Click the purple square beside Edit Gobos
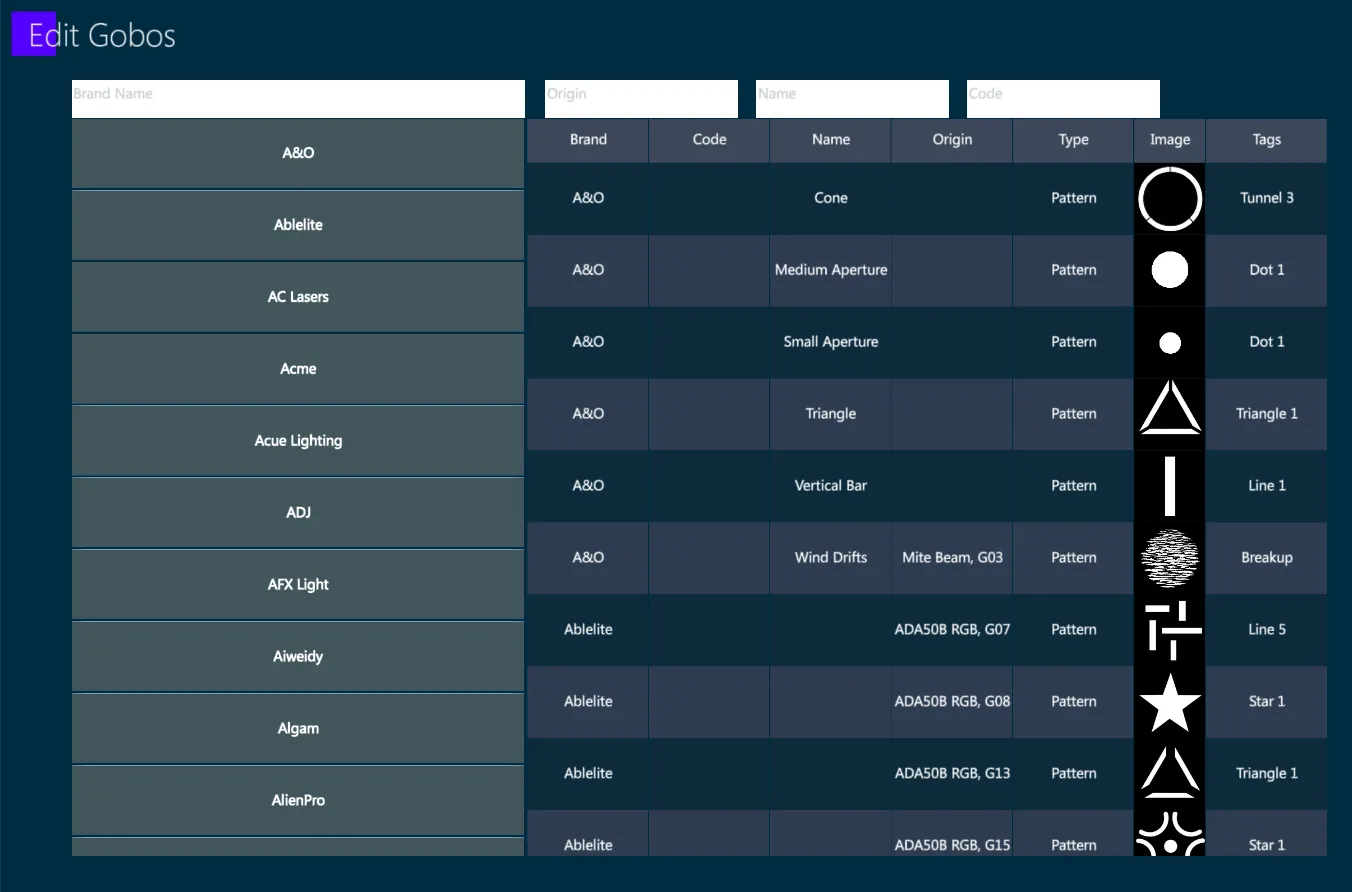This screenshot has width=1352, height=892. pyautogui.click(x=34, y=34)
